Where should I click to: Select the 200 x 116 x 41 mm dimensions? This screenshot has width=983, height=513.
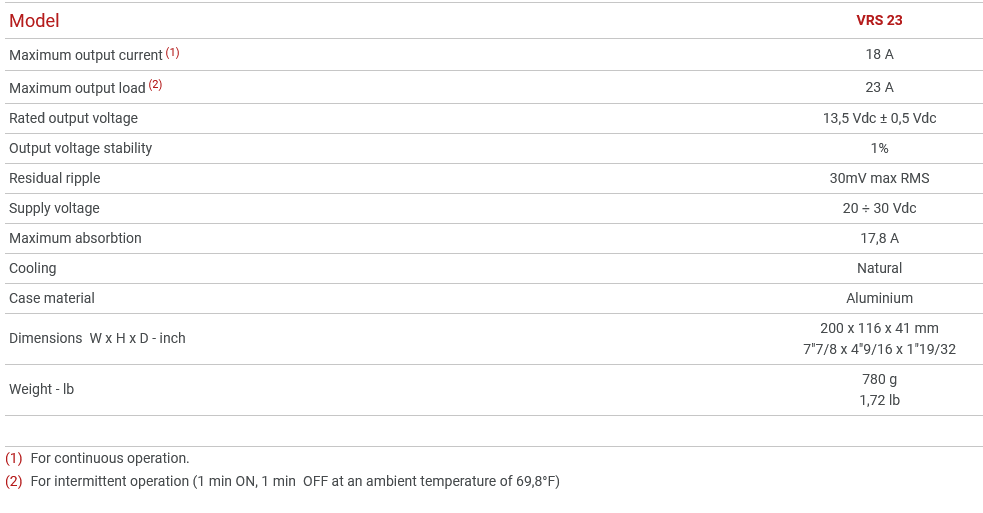[879, 328]
